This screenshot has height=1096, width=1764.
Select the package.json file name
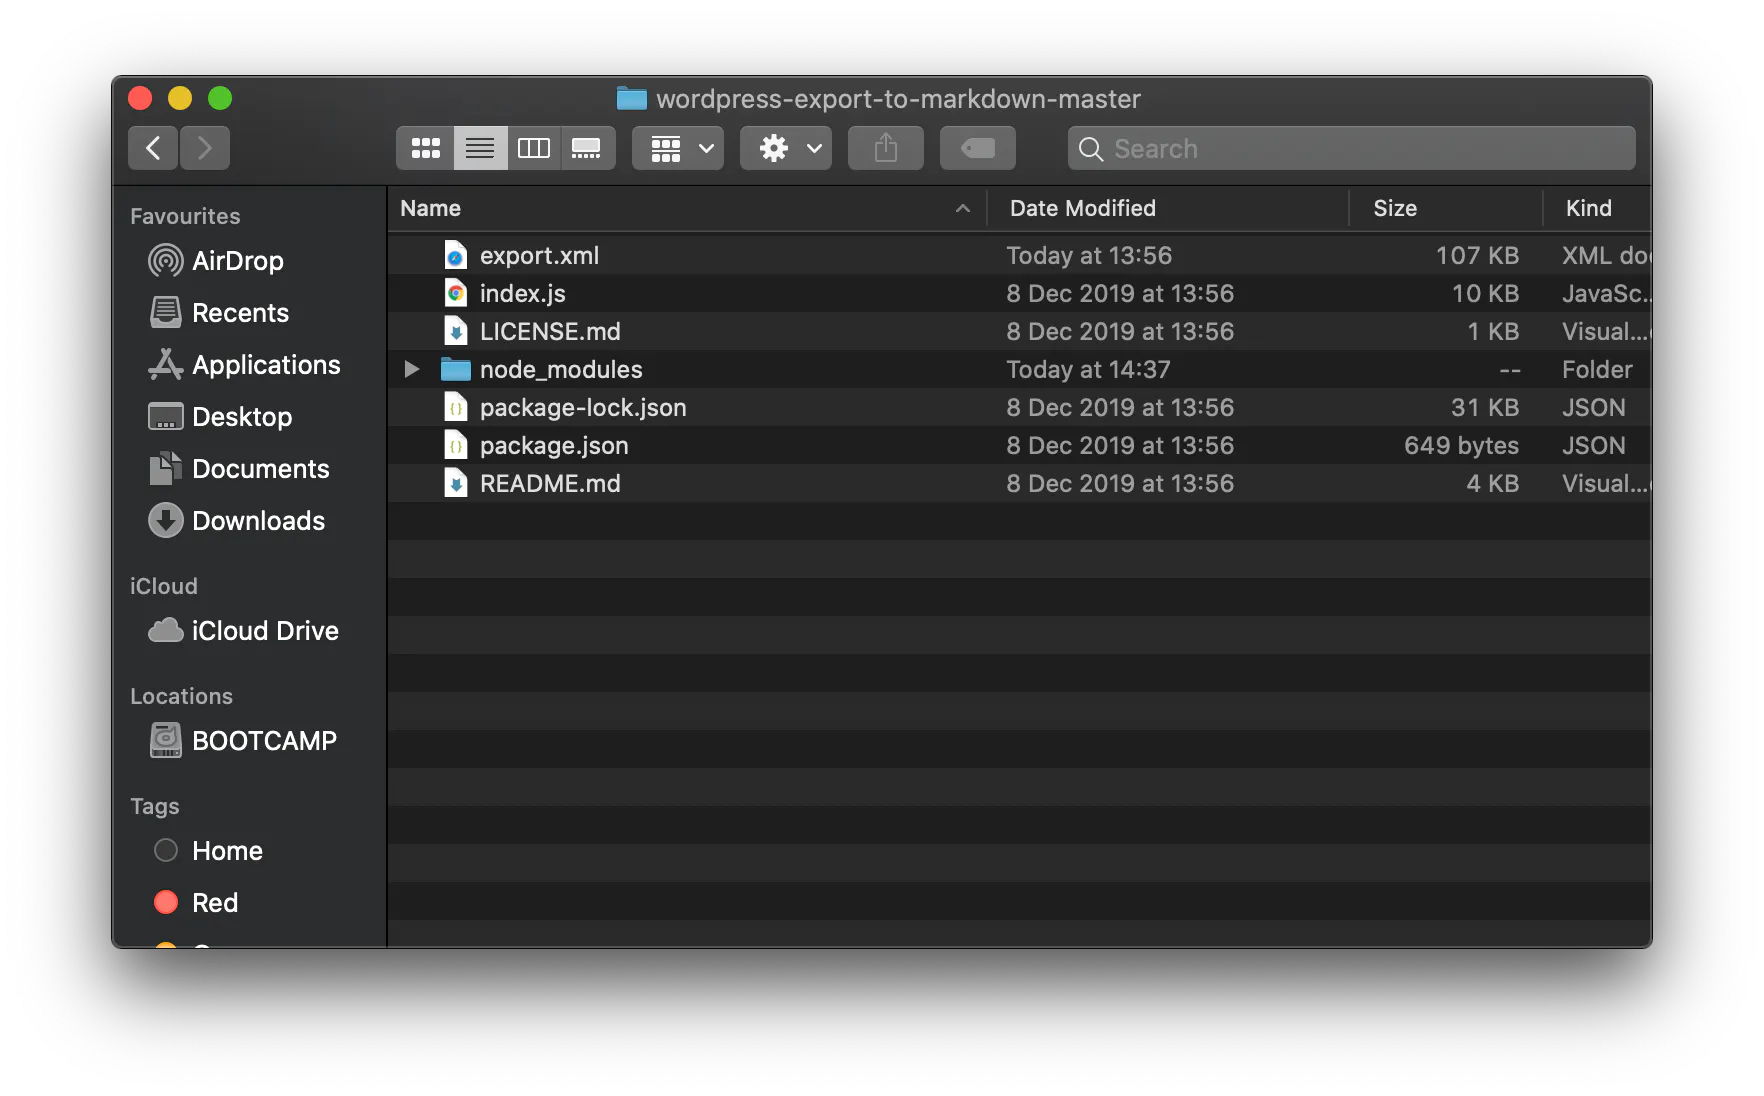click(x=554, y=445)
